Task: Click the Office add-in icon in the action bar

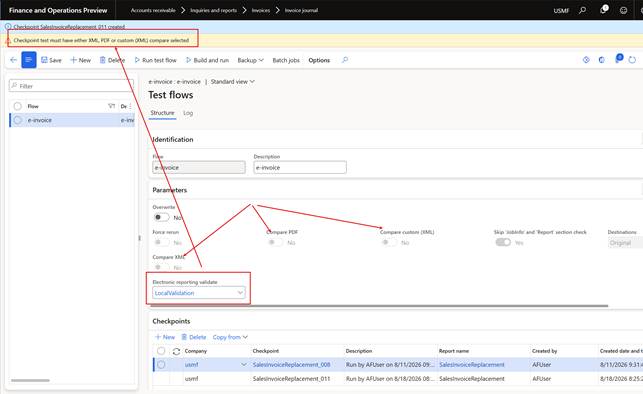Action: [602, 60]
